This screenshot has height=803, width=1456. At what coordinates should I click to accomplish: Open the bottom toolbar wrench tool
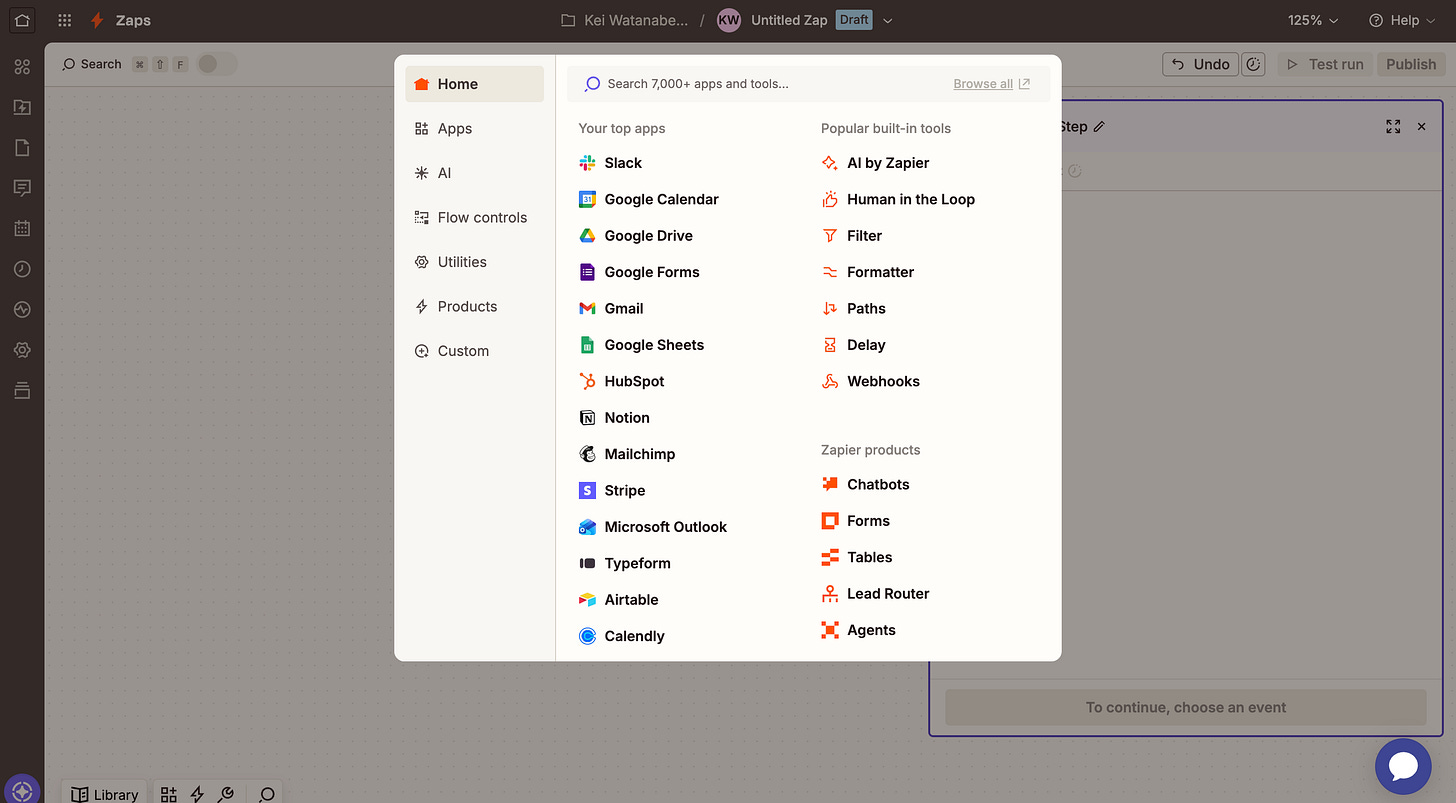click(226, 795)
